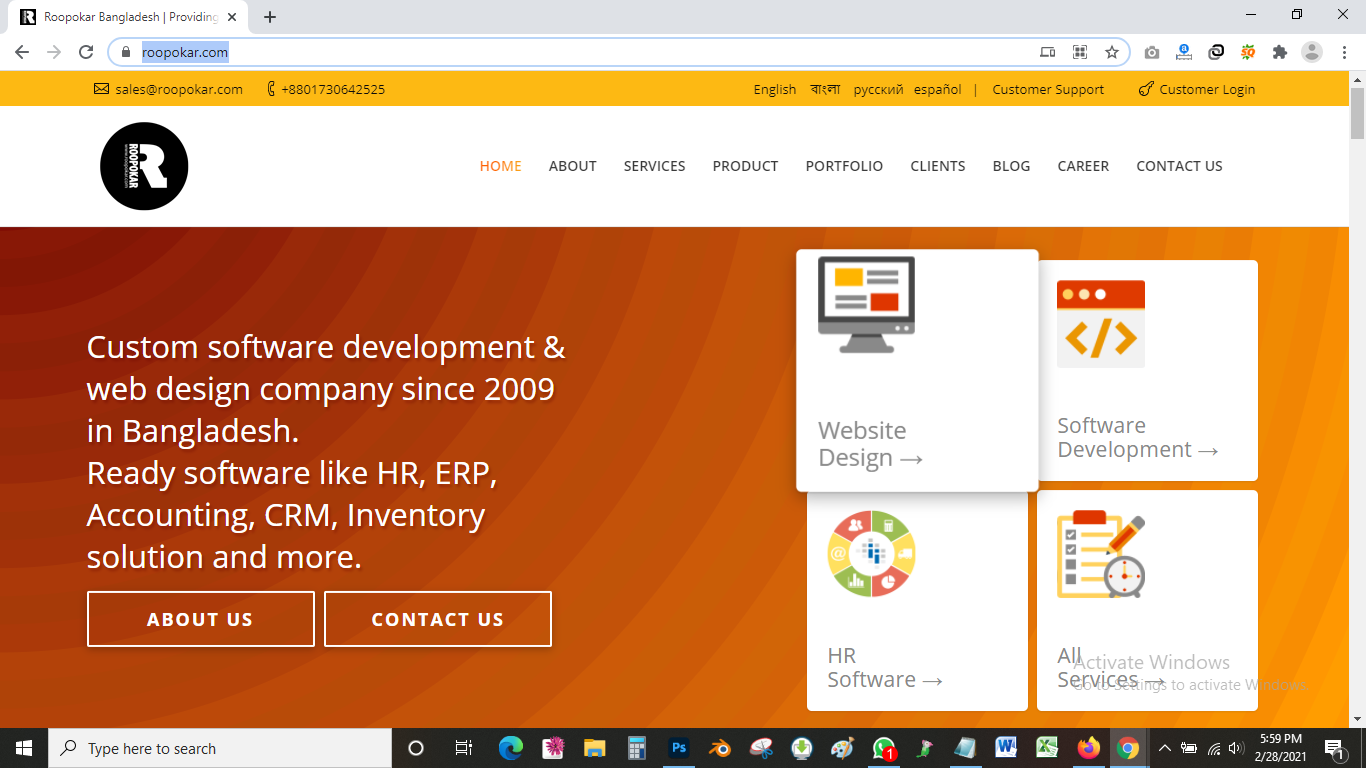Open the PORTFOLIO menu item
This screenshot has height=768, width=1366.
tap(844, 166)
